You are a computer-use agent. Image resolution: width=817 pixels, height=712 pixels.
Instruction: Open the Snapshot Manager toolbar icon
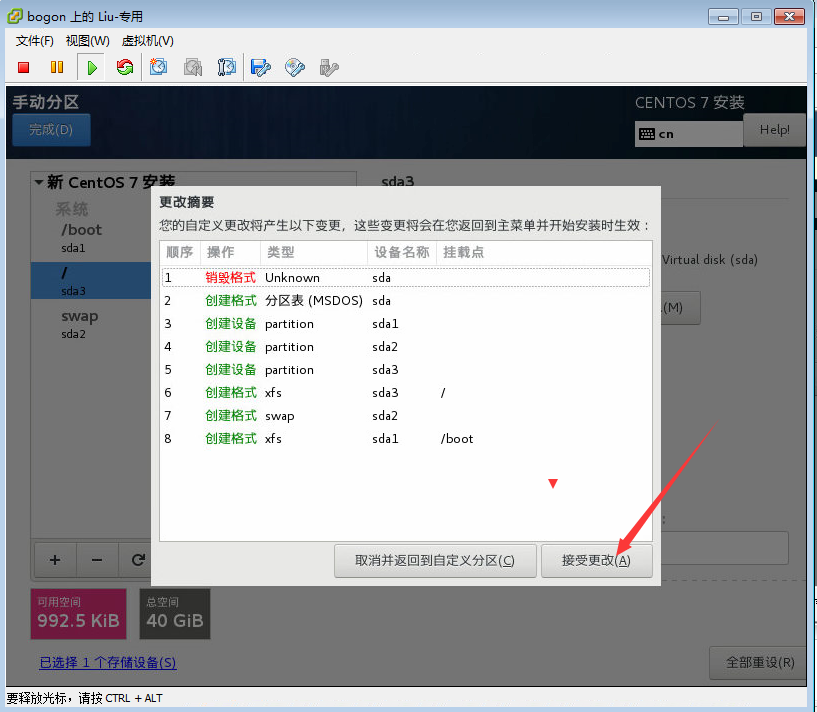(227, 67)
